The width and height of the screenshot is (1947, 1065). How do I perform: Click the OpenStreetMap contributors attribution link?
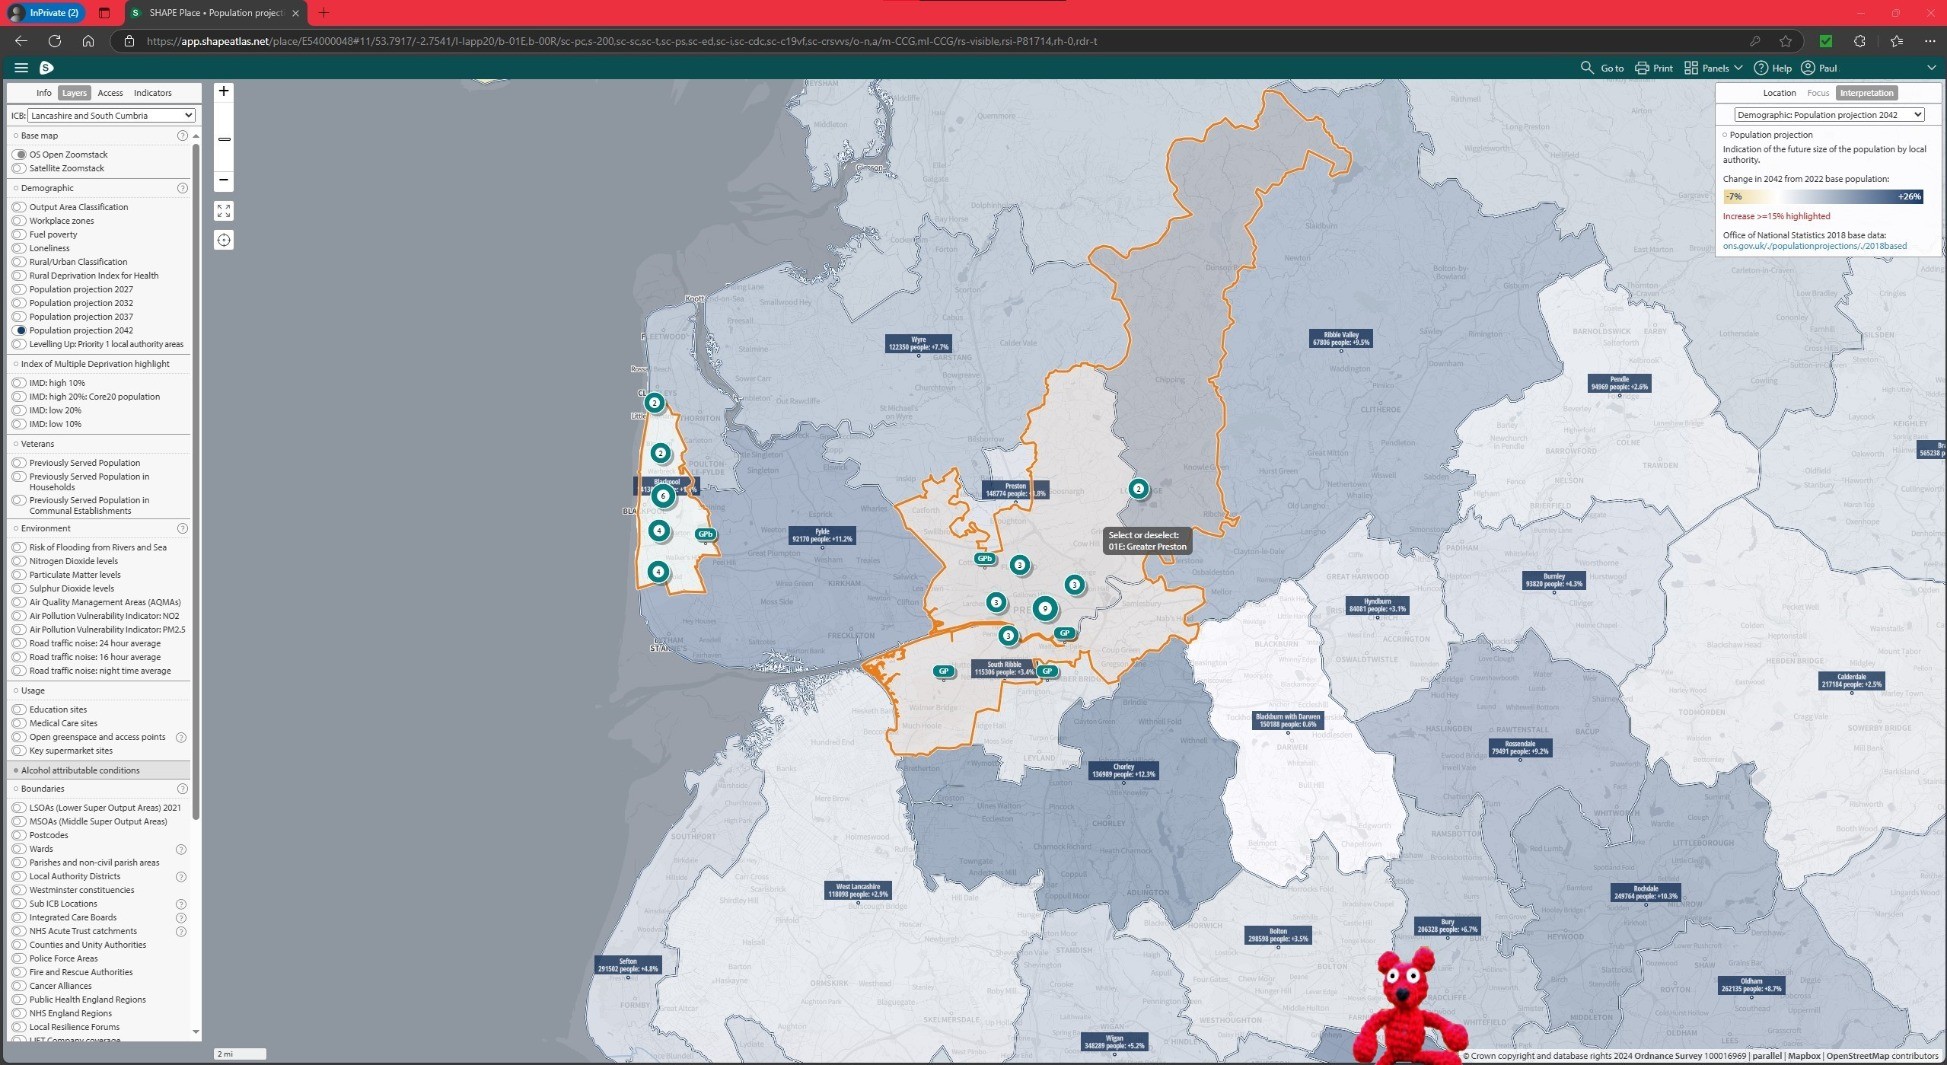click(1882, 1056)
